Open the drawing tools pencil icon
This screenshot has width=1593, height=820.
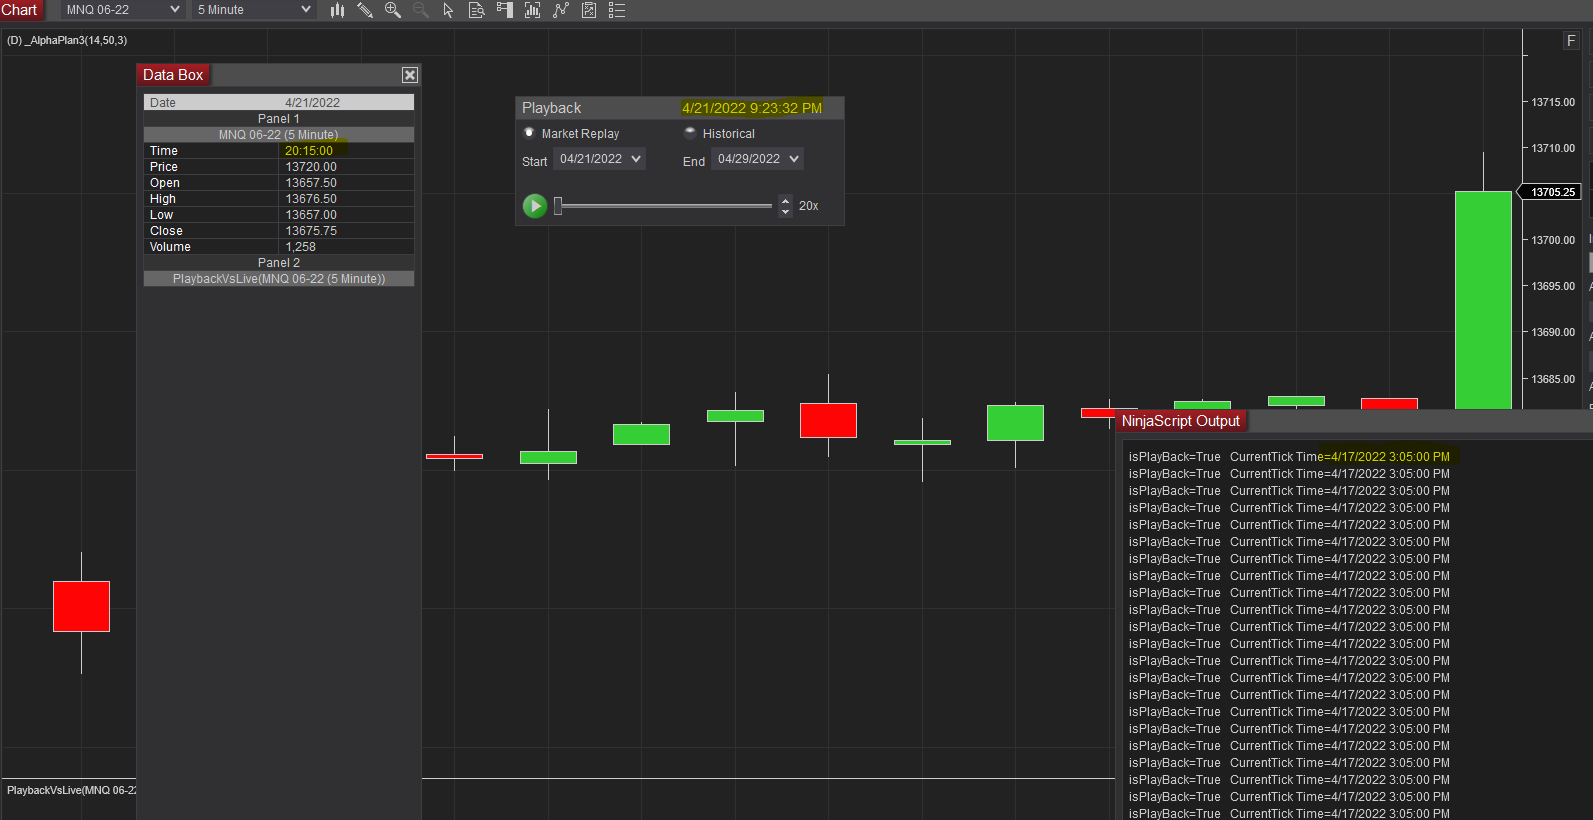click(x=365, y=10)
